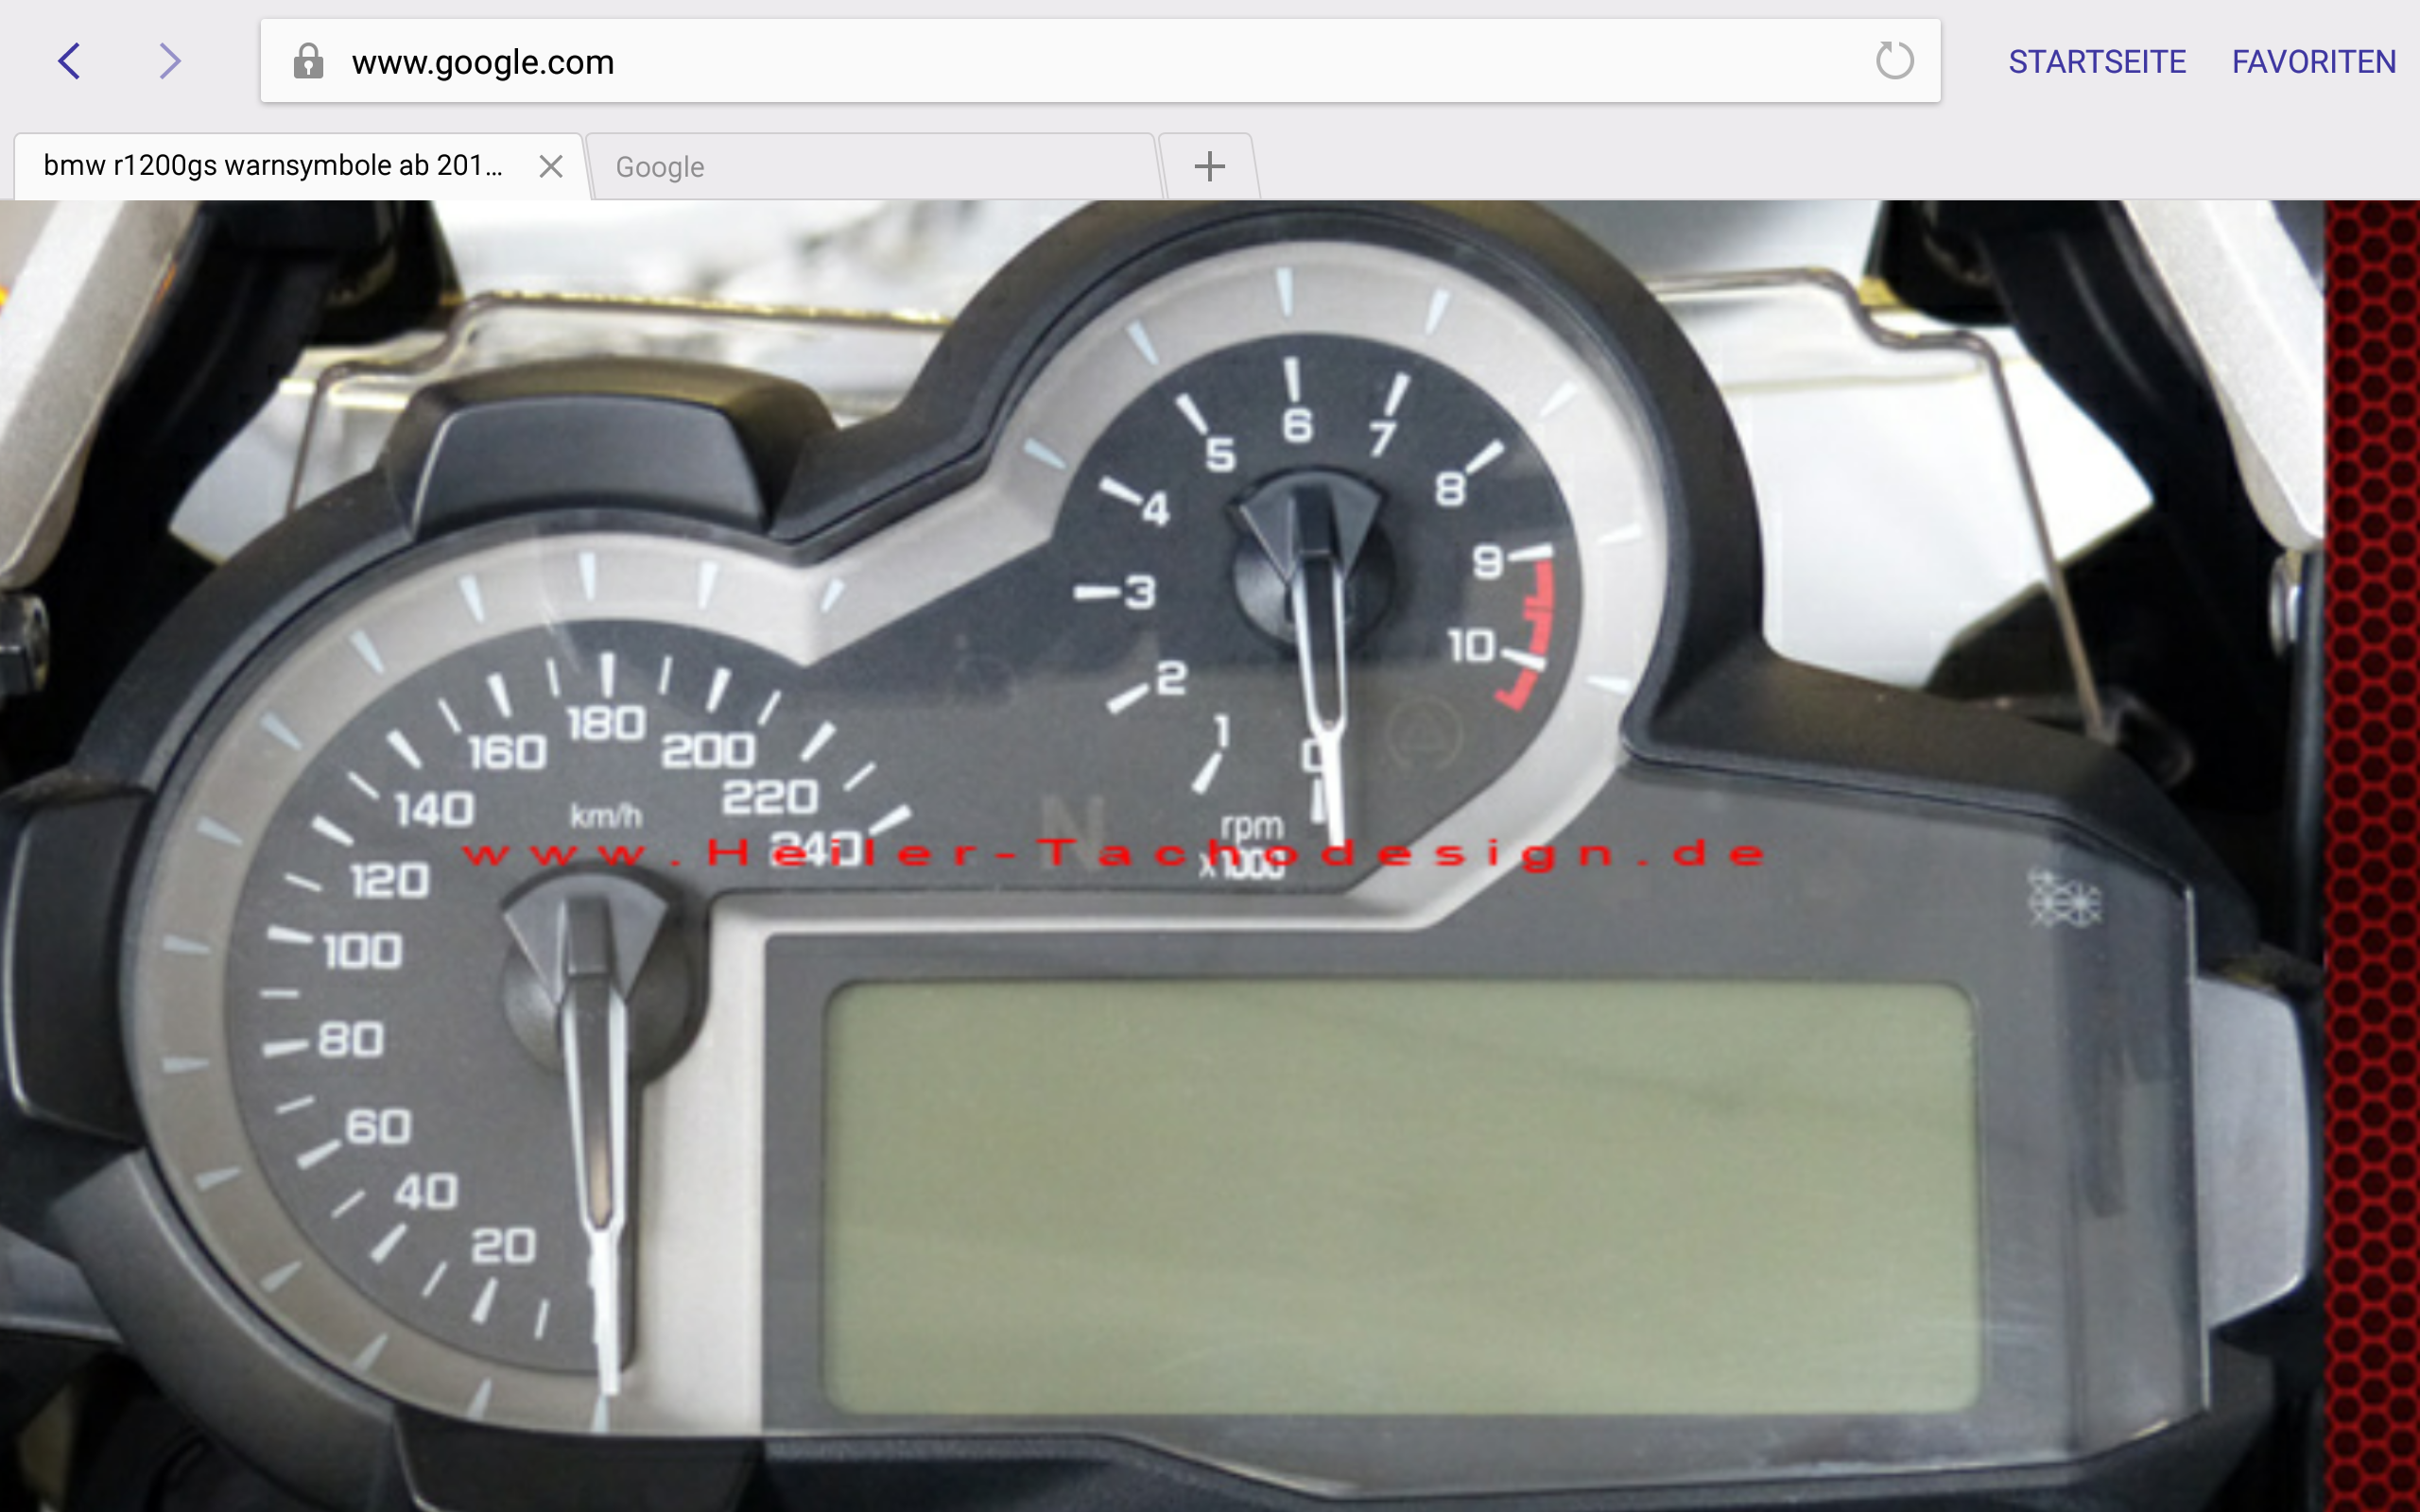The width and height of the screenshot is (2420, 1512).
Task: Click the km/h label on the speedometer
Action: (x=606, y=816)
